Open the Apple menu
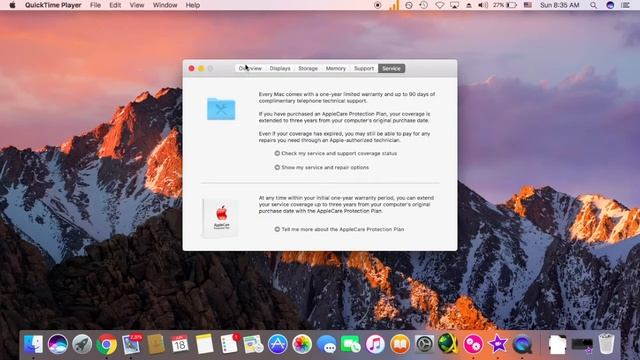 pyautogui.click(x=12, y=5)
